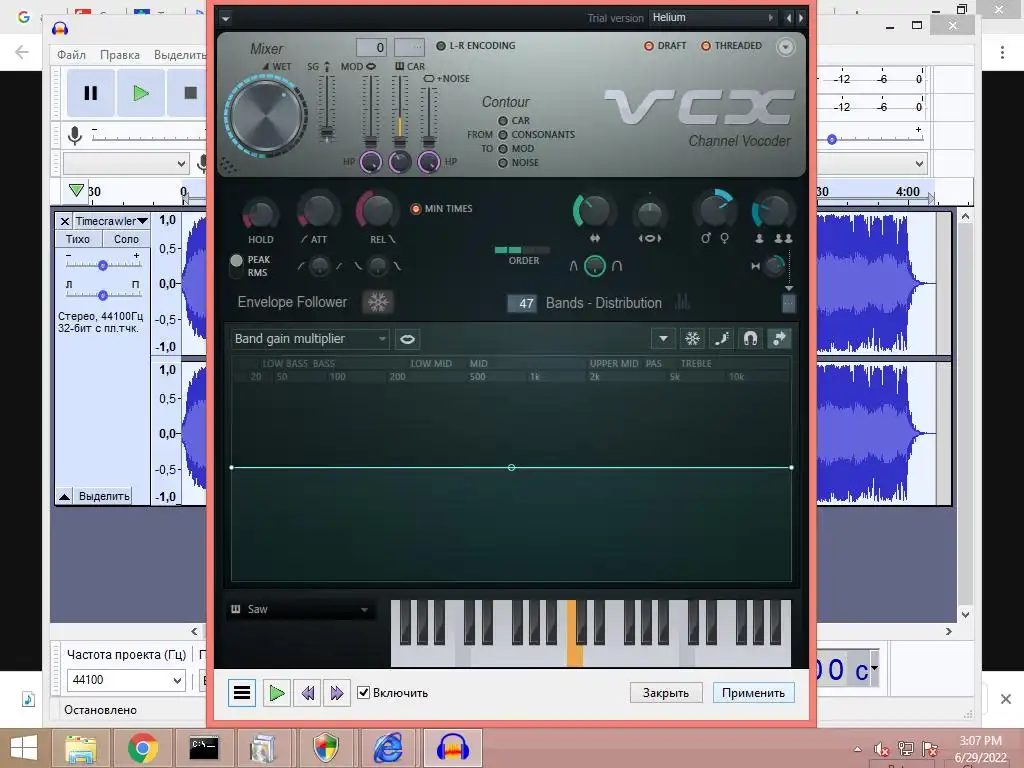Click the small dotted box below the Distribution arrow

(788, 303)
